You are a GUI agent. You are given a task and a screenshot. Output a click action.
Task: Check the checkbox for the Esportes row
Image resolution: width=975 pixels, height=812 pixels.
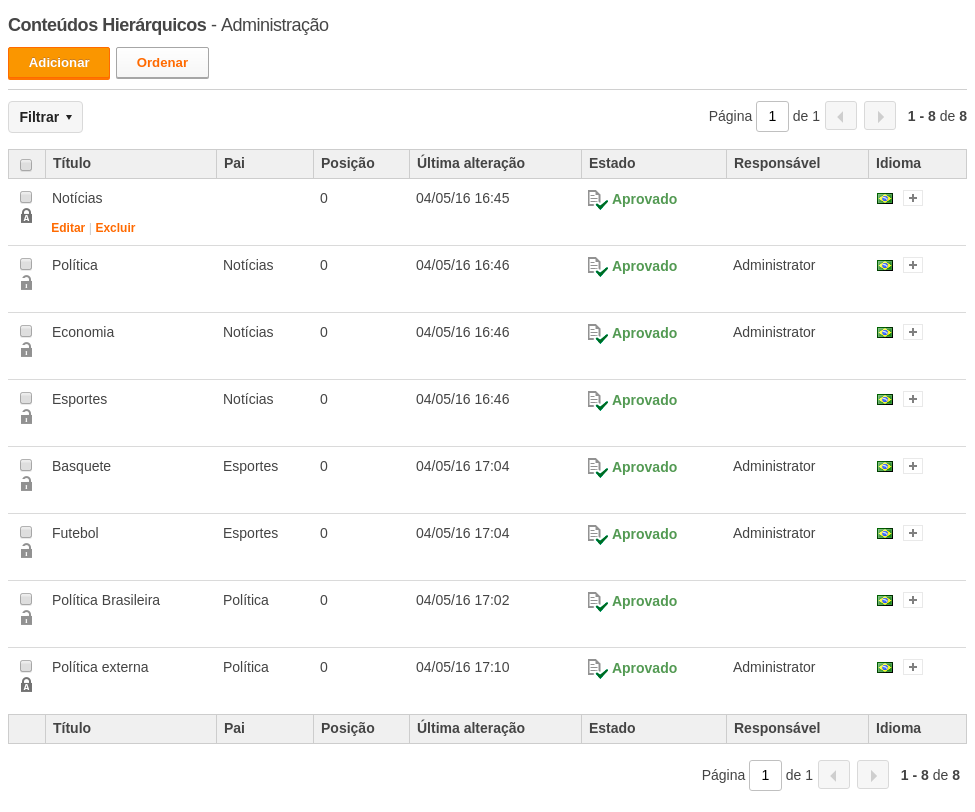[x=26, y=398]
